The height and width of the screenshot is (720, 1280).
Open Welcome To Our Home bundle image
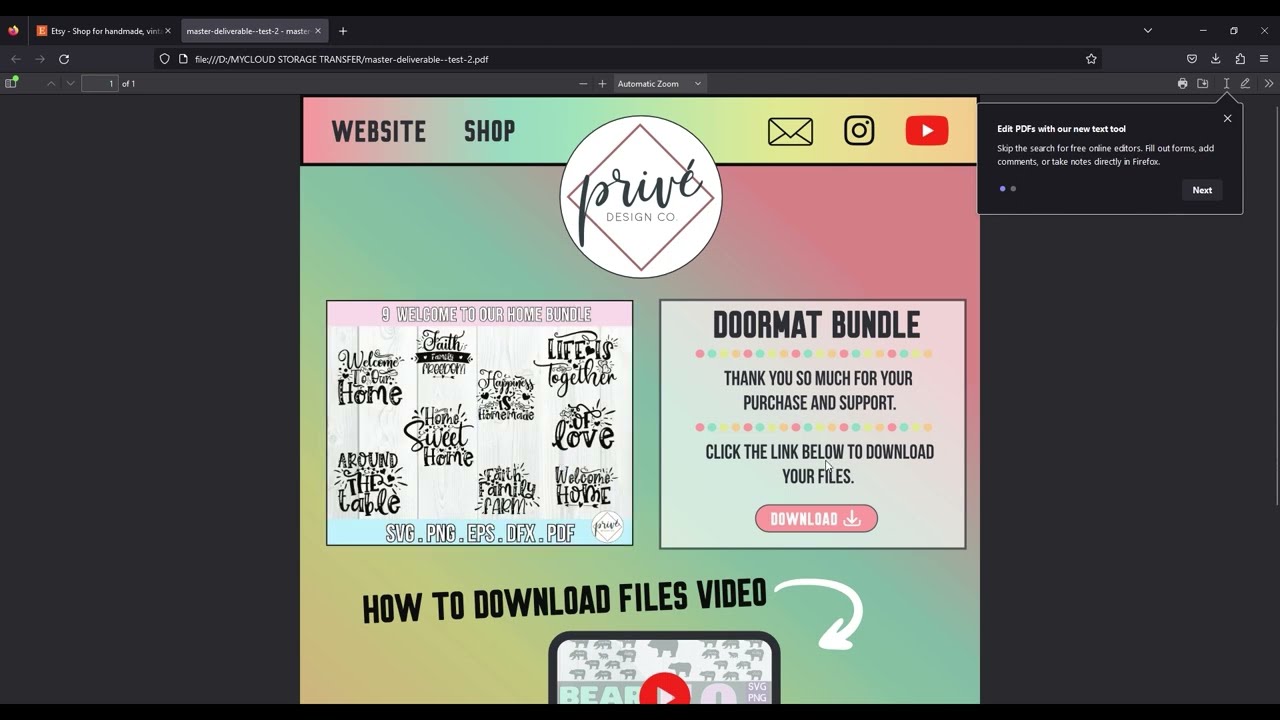[x=480, y=423]
